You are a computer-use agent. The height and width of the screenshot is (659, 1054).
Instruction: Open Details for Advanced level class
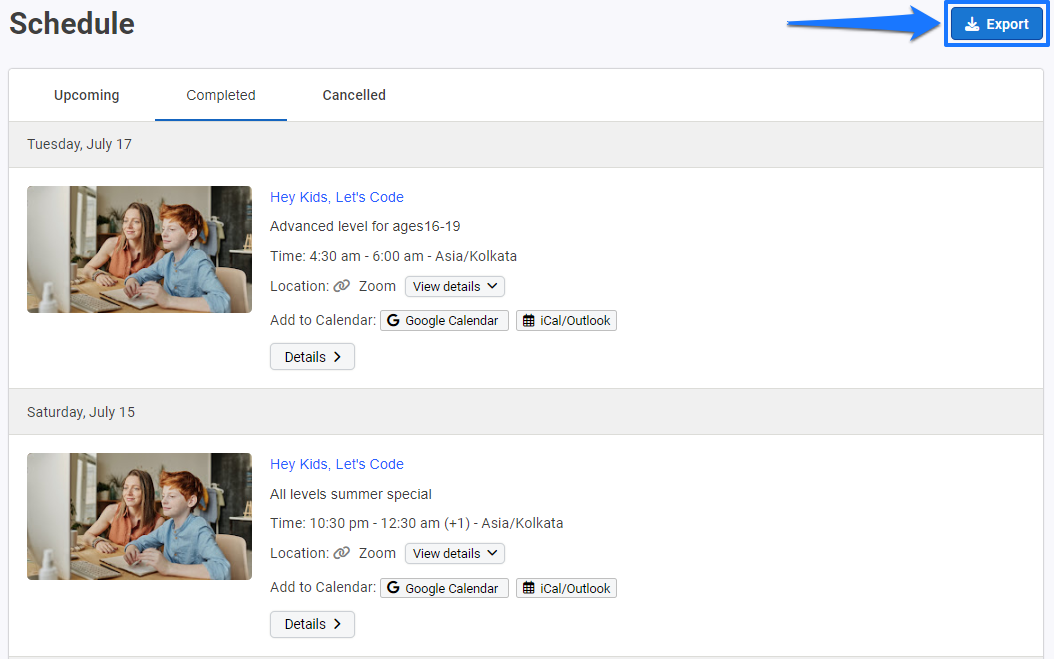312,357
